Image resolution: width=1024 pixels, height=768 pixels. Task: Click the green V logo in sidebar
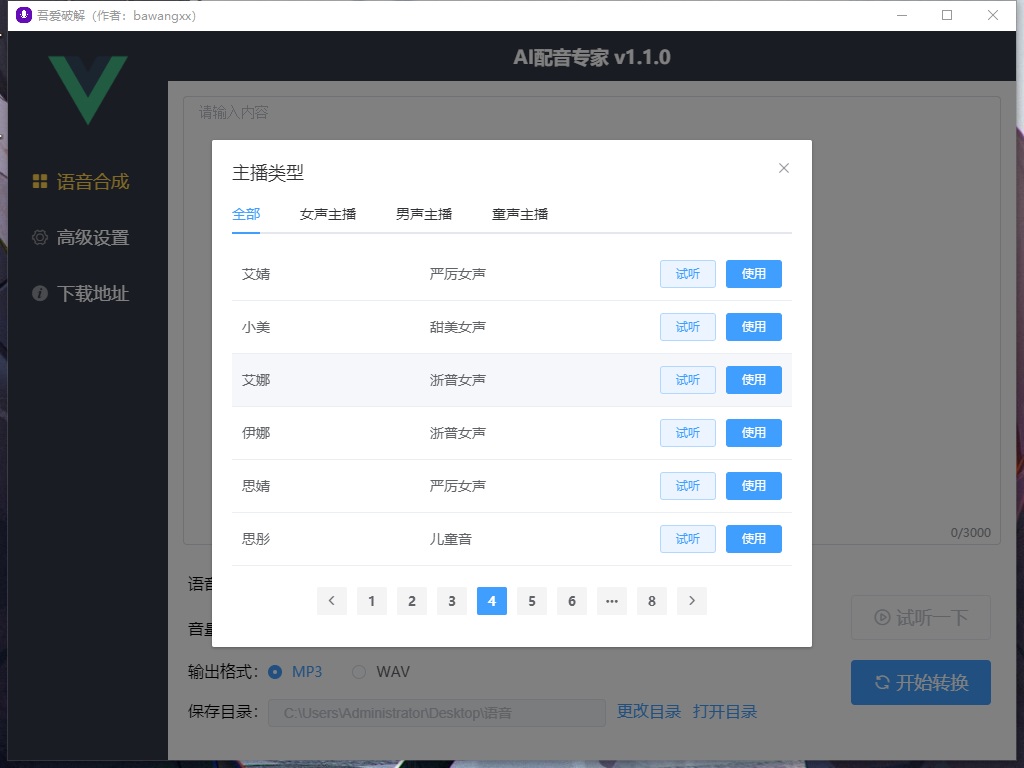point(88,89)
